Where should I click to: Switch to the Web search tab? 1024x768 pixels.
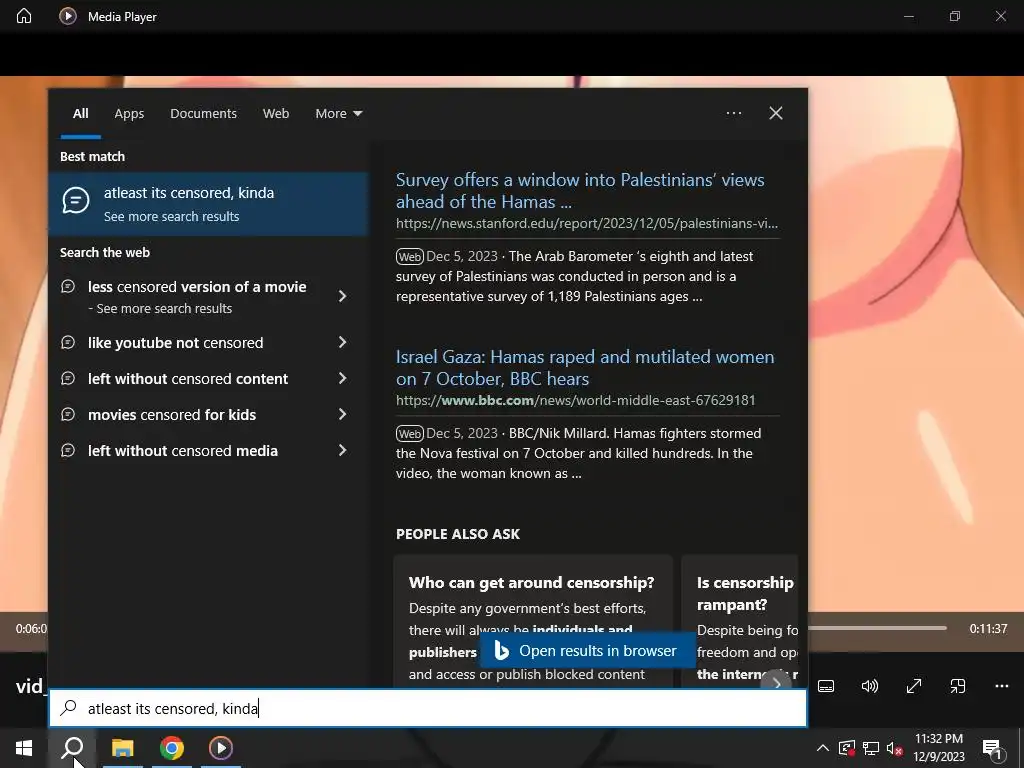click(x=276, y=114)
